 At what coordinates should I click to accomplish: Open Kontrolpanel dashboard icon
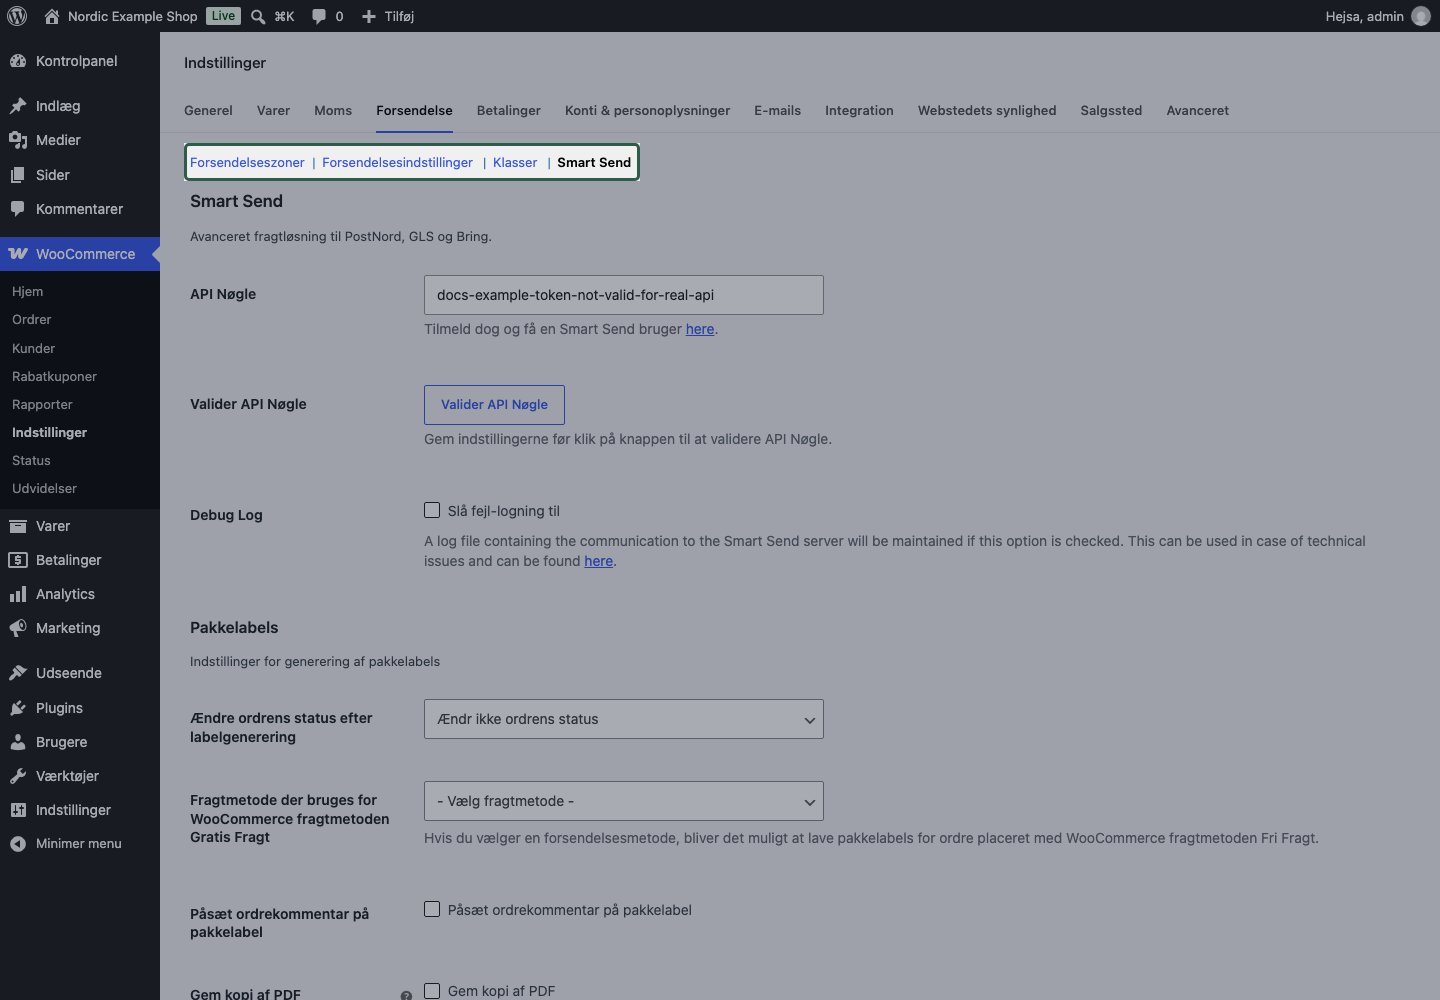(18, 61)
